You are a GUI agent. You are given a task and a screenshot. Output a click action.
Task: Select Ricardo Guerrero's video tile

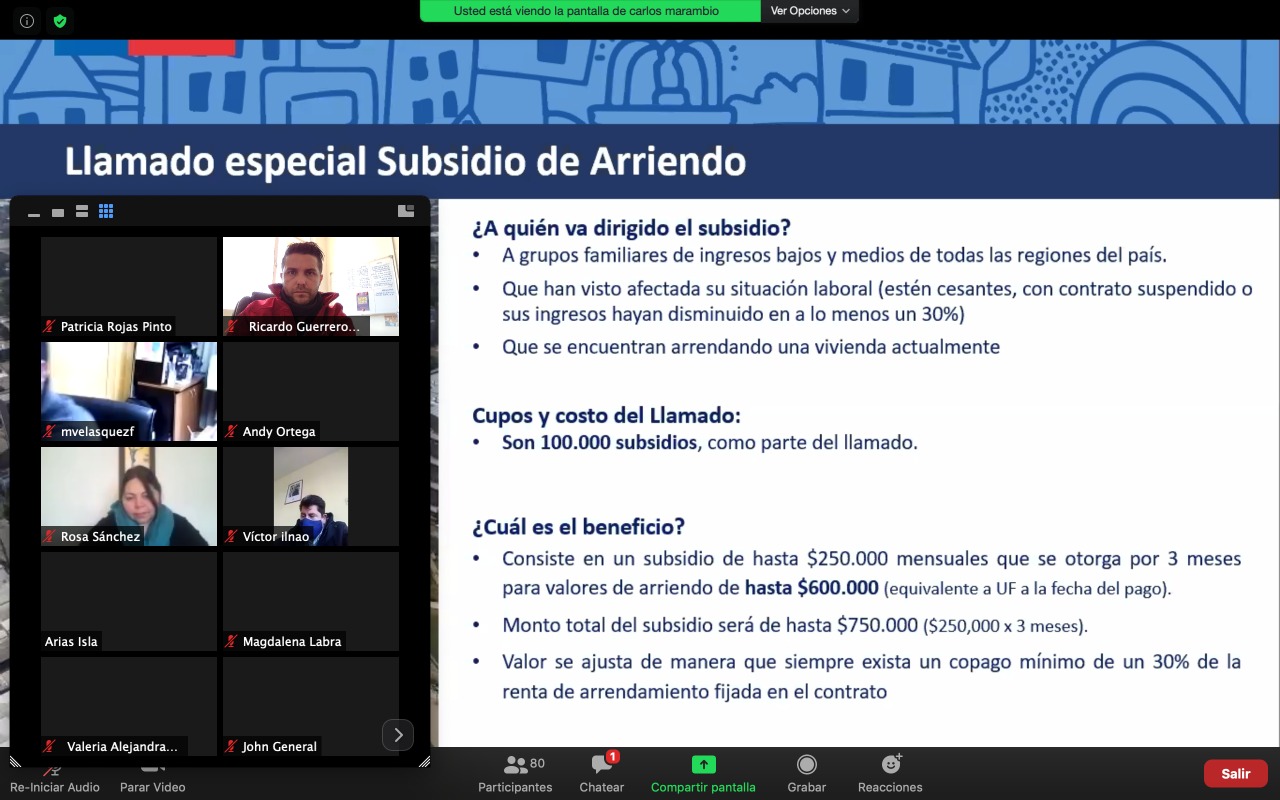pyautogui.click(x=311, y=286)
